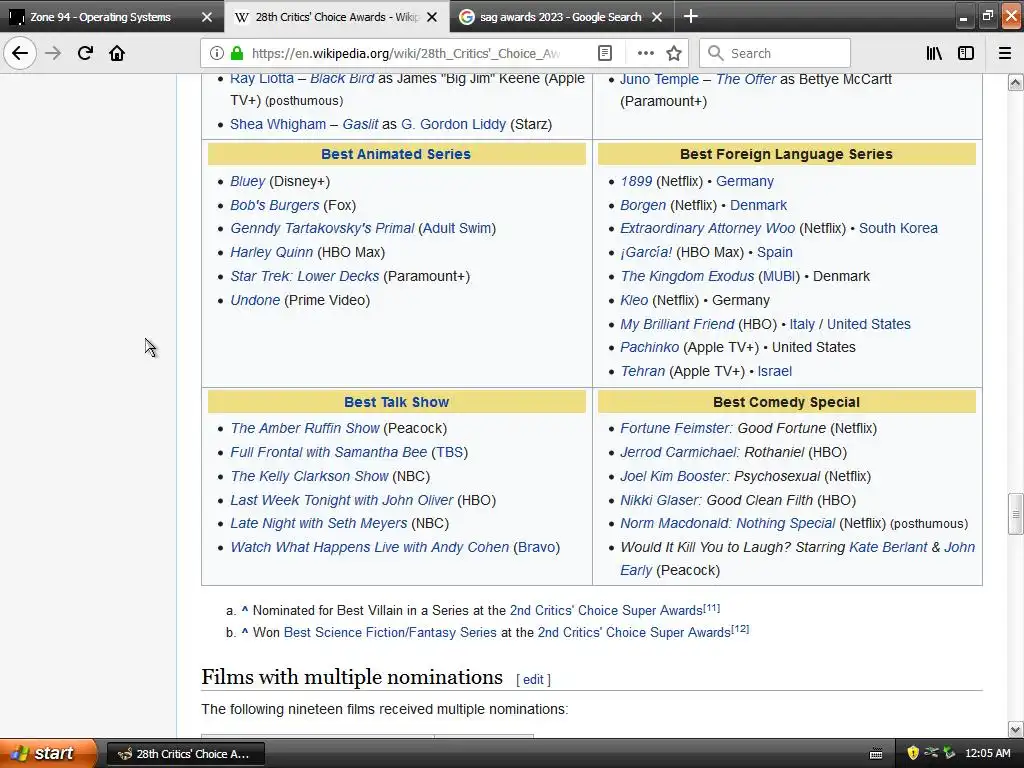The image size is (1024, 768).
Task: Close the sag awards Google Search tab
Action: 657,17
